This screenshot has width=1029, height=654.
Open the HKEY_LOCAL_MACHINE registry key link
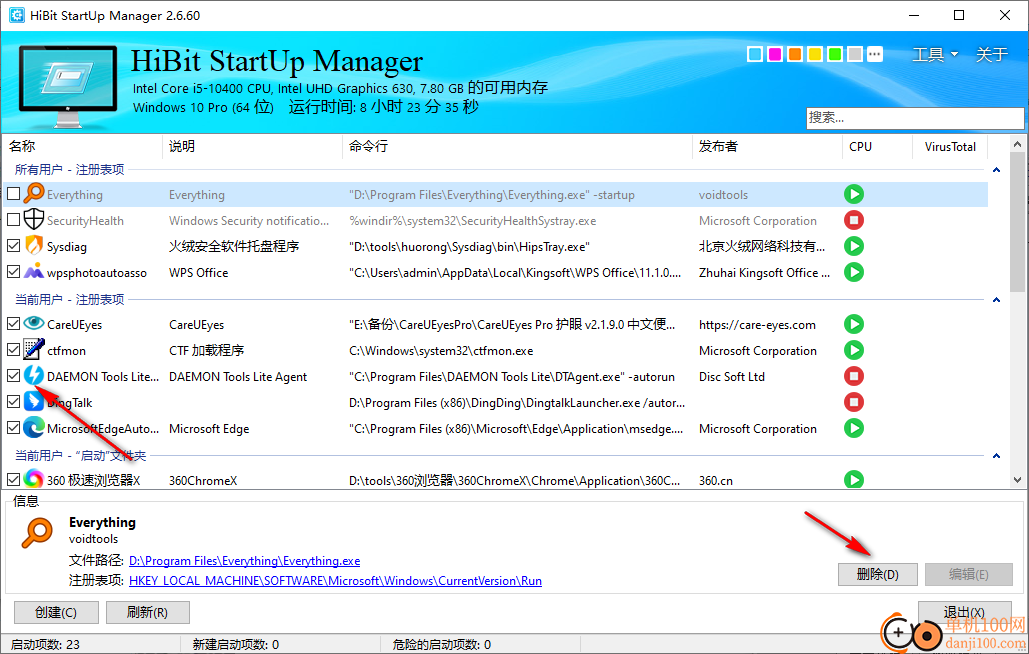(x=335, y=581)
